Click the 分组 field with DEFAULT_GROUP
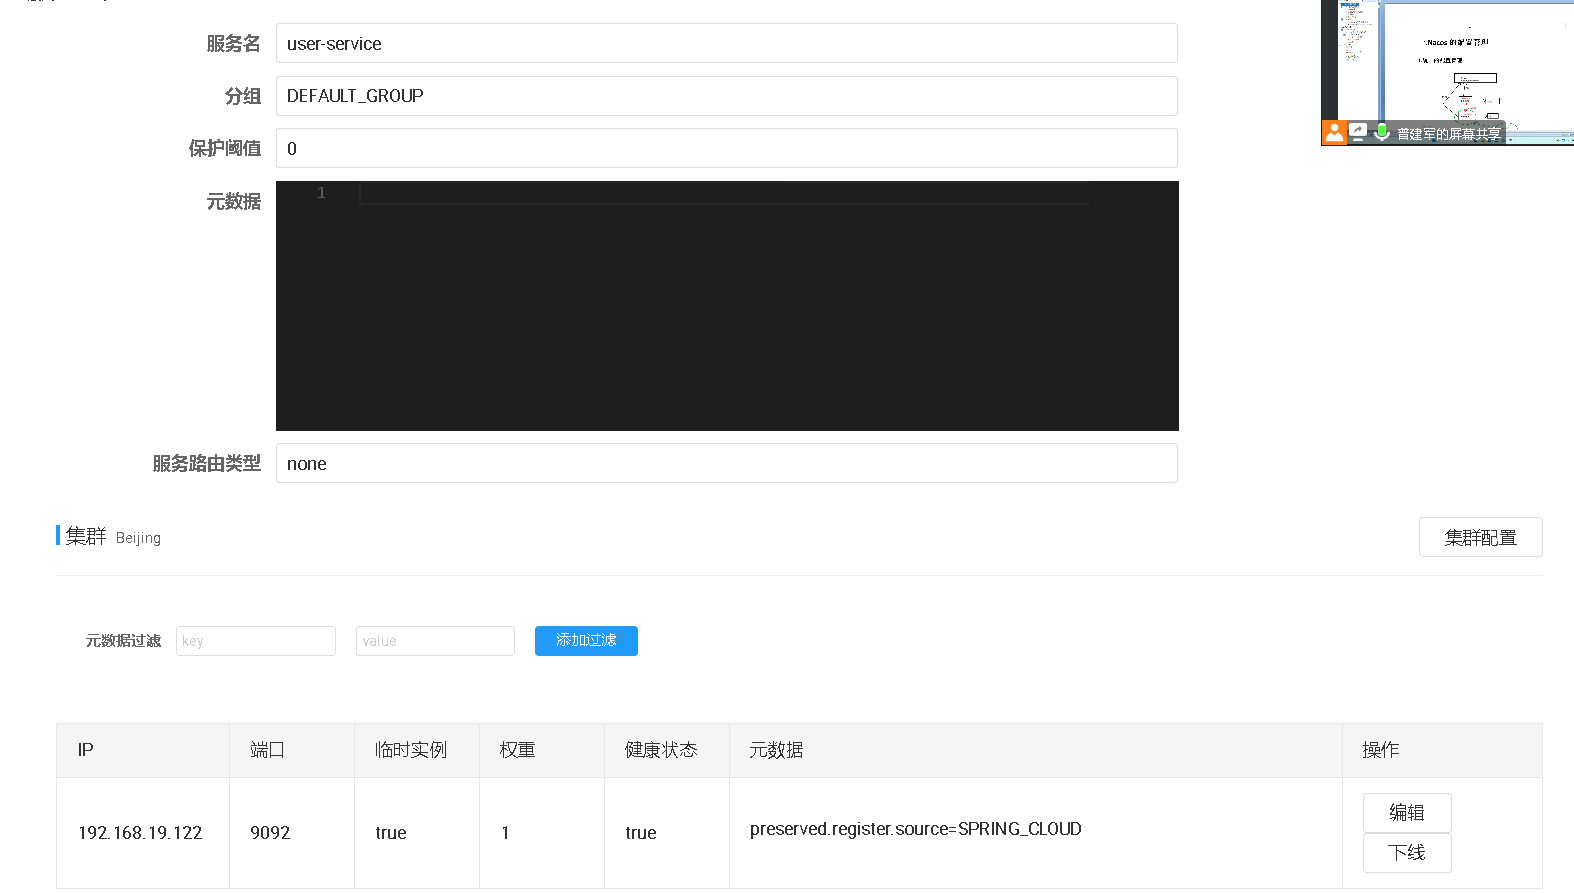Image resolution: width=1574 pixels, height=893 pixels. (727, 96)
